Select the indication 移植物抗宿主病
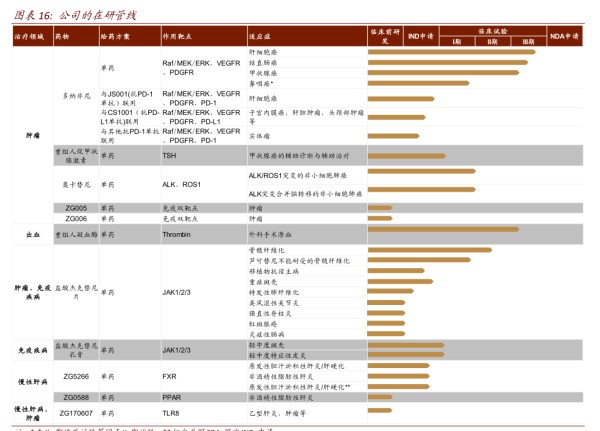The image size is (600, 431). click(x=274, y=271)
